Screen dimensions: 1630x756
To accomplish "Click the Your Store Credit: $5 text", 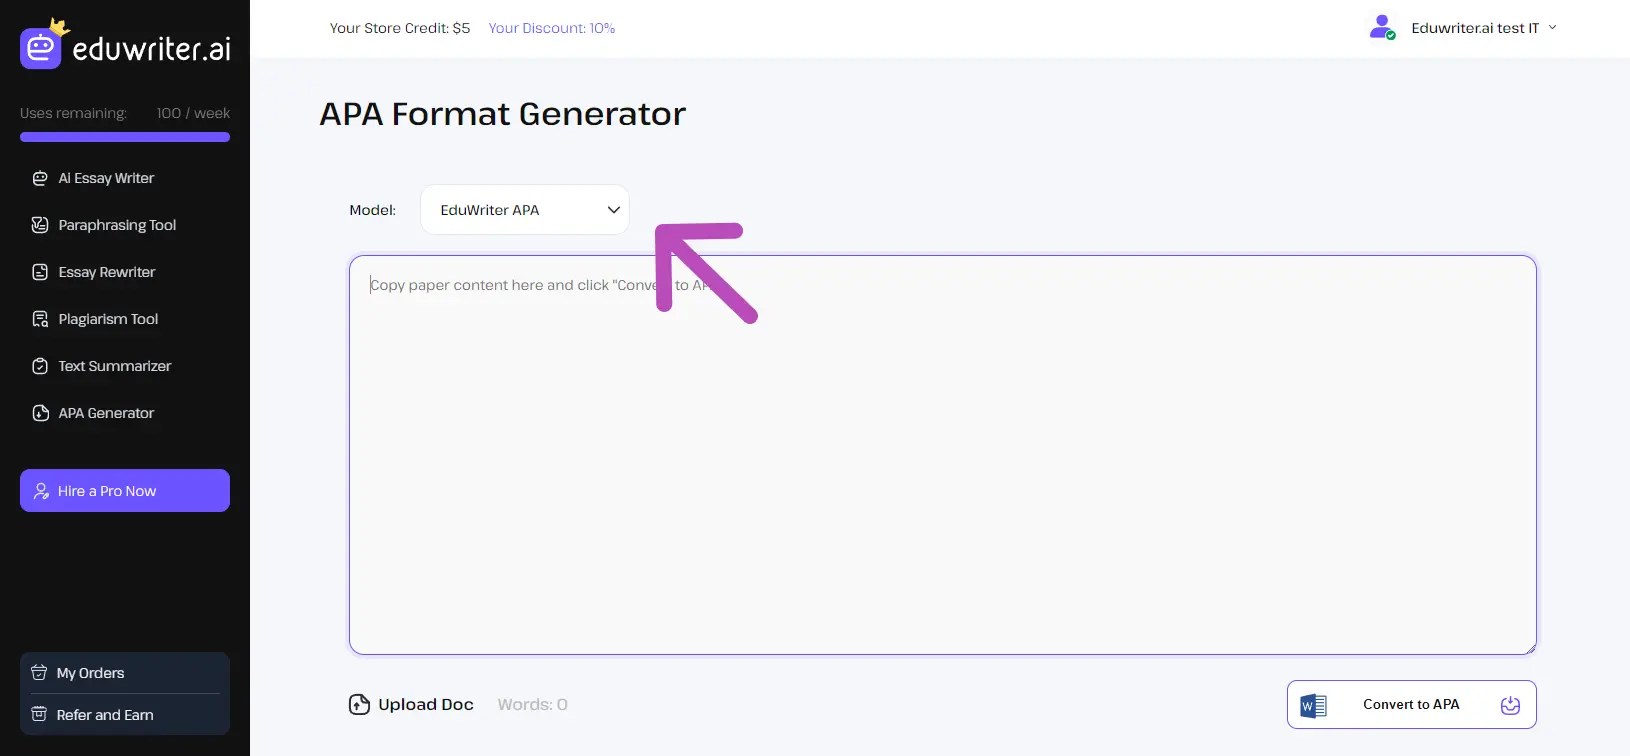I will point(400,28).
